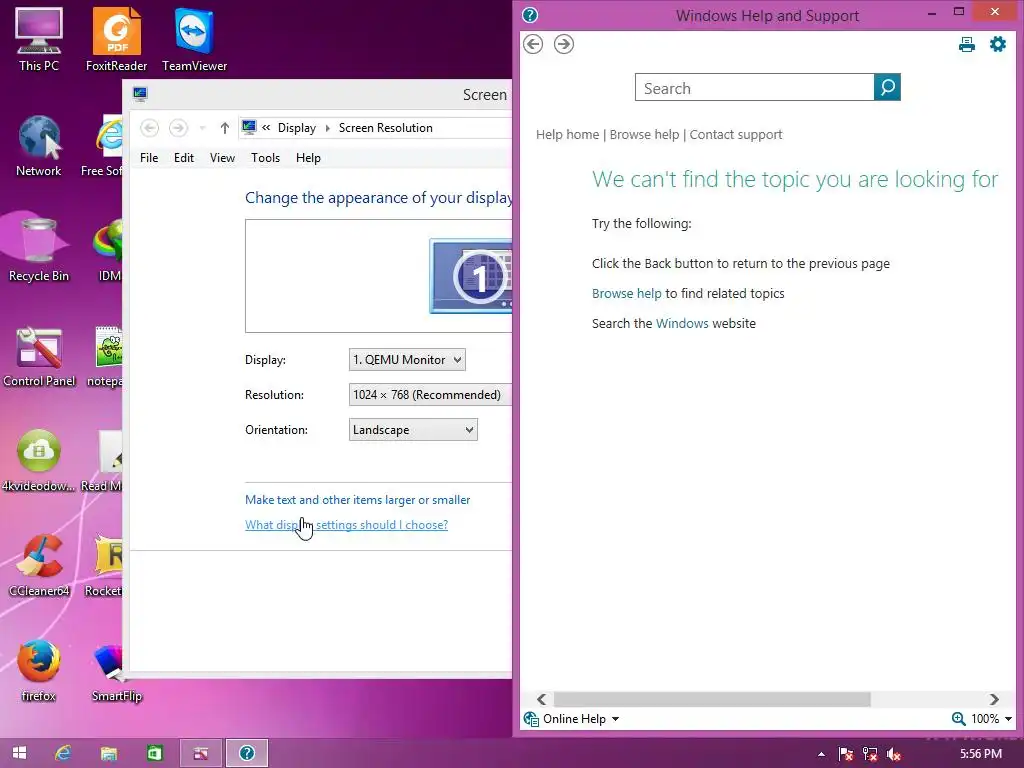This screenshot has width=1024, height=768.
Task: Open File Explorer from the taskbar
Action: [x=108, y=753]
